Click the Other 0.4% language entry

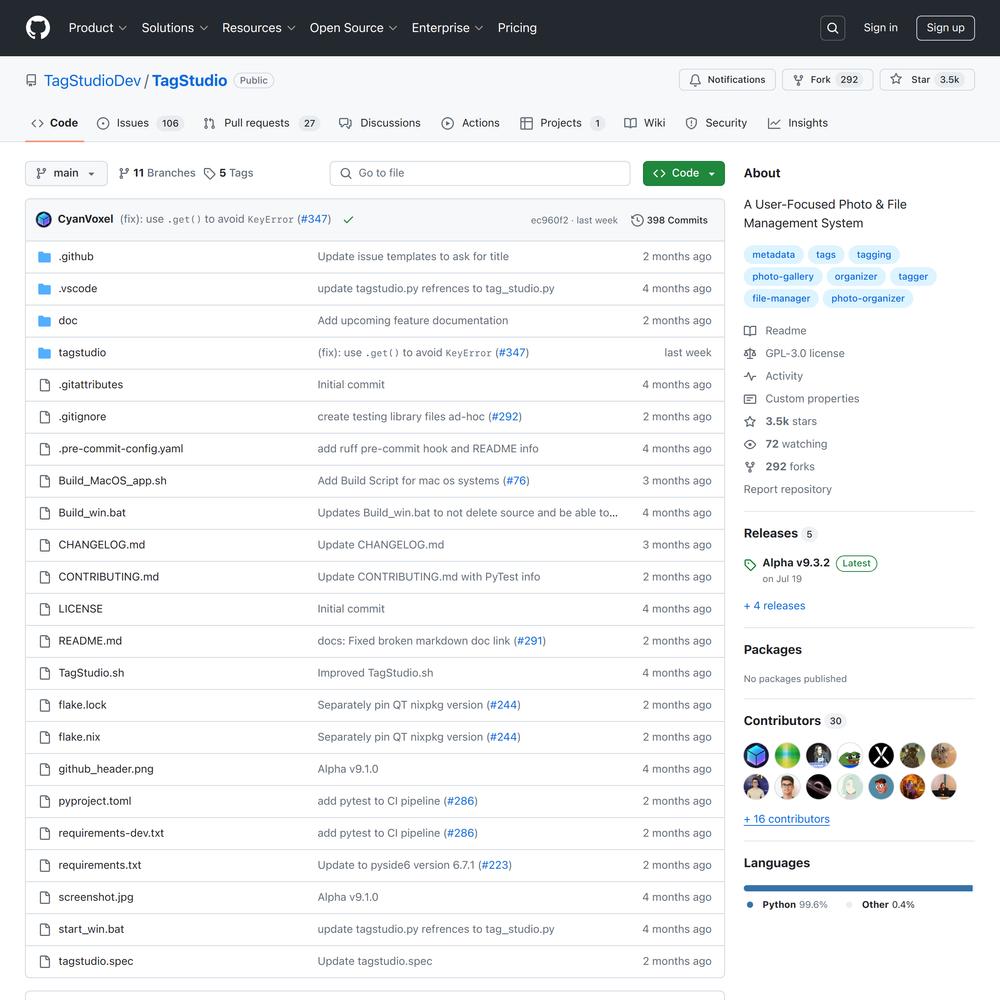[x=880, y=904]
